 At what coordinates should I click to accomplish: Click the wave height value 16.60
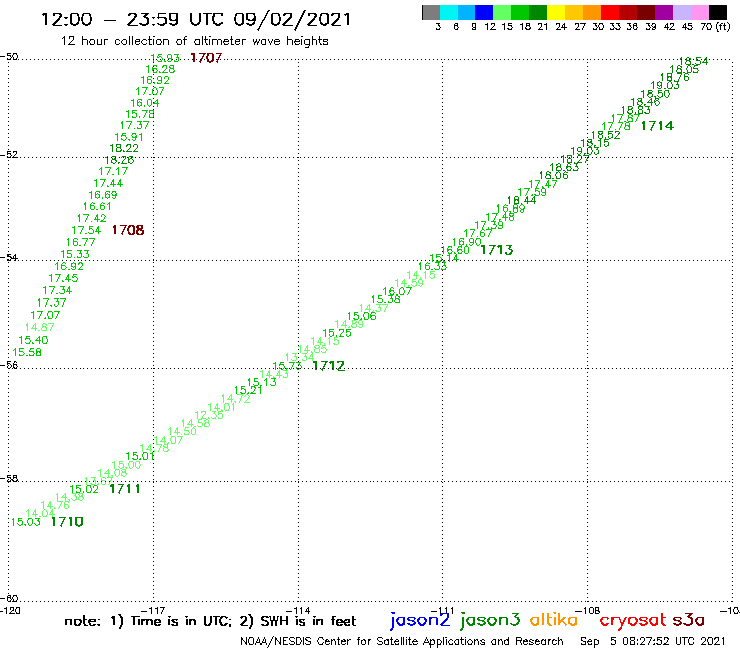coord(455,250)
